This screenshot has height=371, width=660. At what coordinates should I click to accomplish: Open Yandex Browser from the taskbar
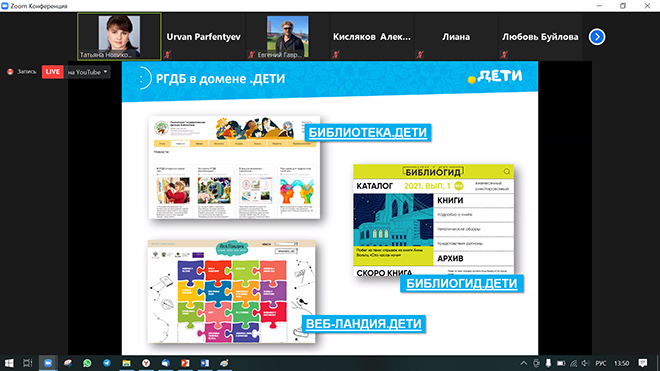(x=146, y=363)
